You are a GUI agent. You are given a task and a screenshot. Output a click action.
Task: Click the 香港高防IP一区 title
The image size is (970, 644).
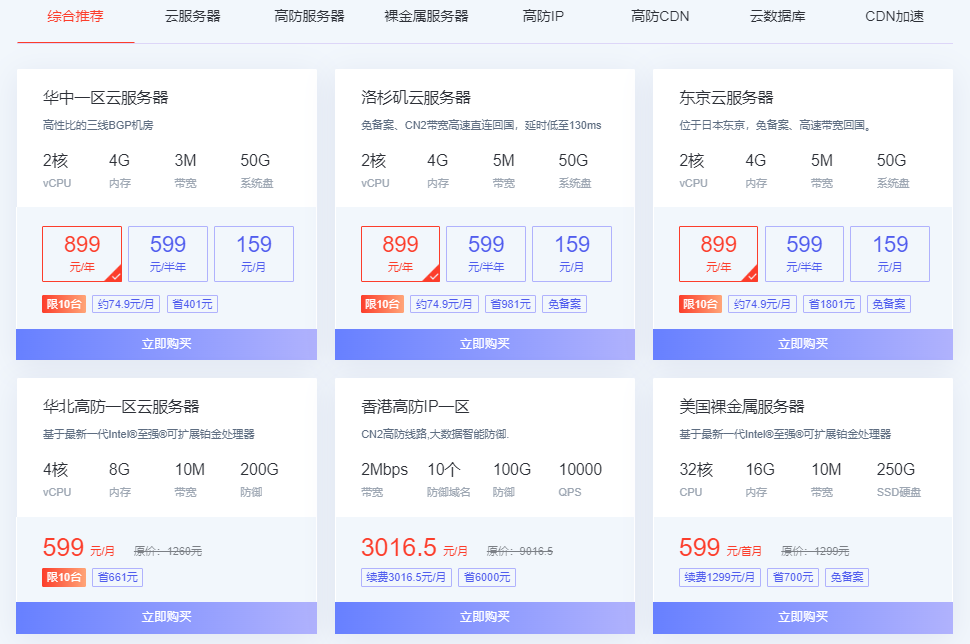coord(415,406)
